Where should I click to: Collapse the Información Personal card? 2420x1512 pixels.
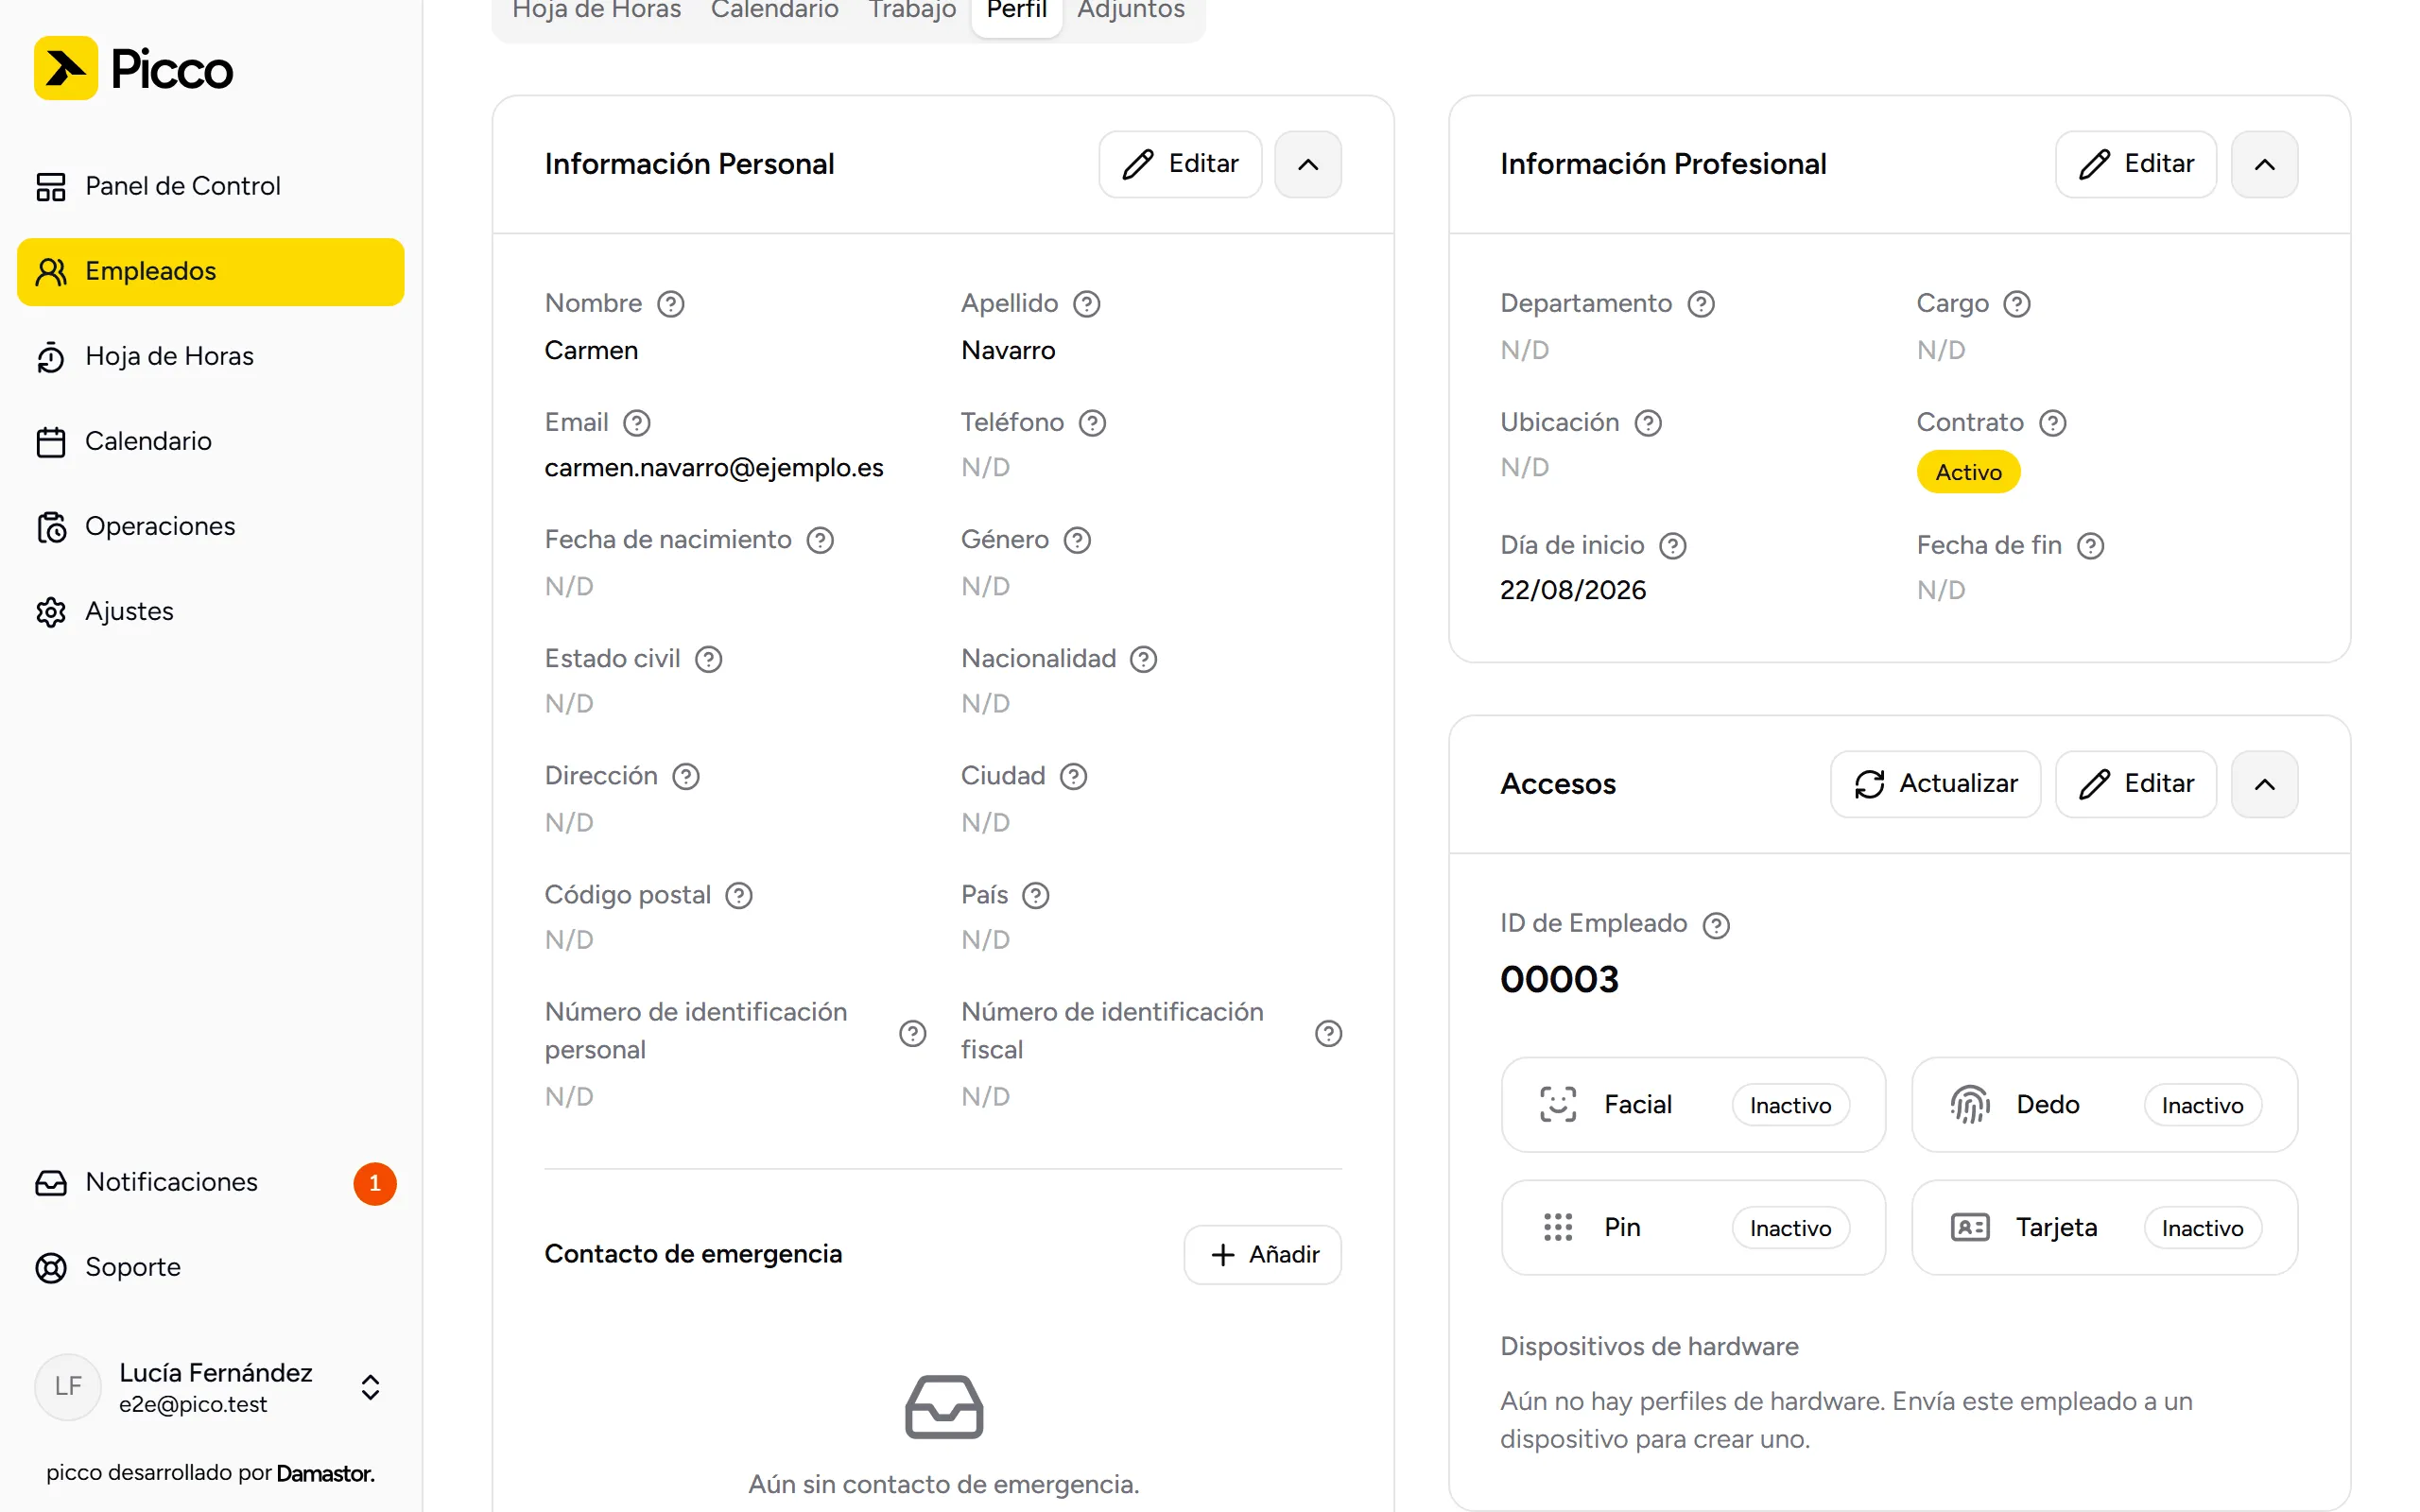pos(1307,164)
